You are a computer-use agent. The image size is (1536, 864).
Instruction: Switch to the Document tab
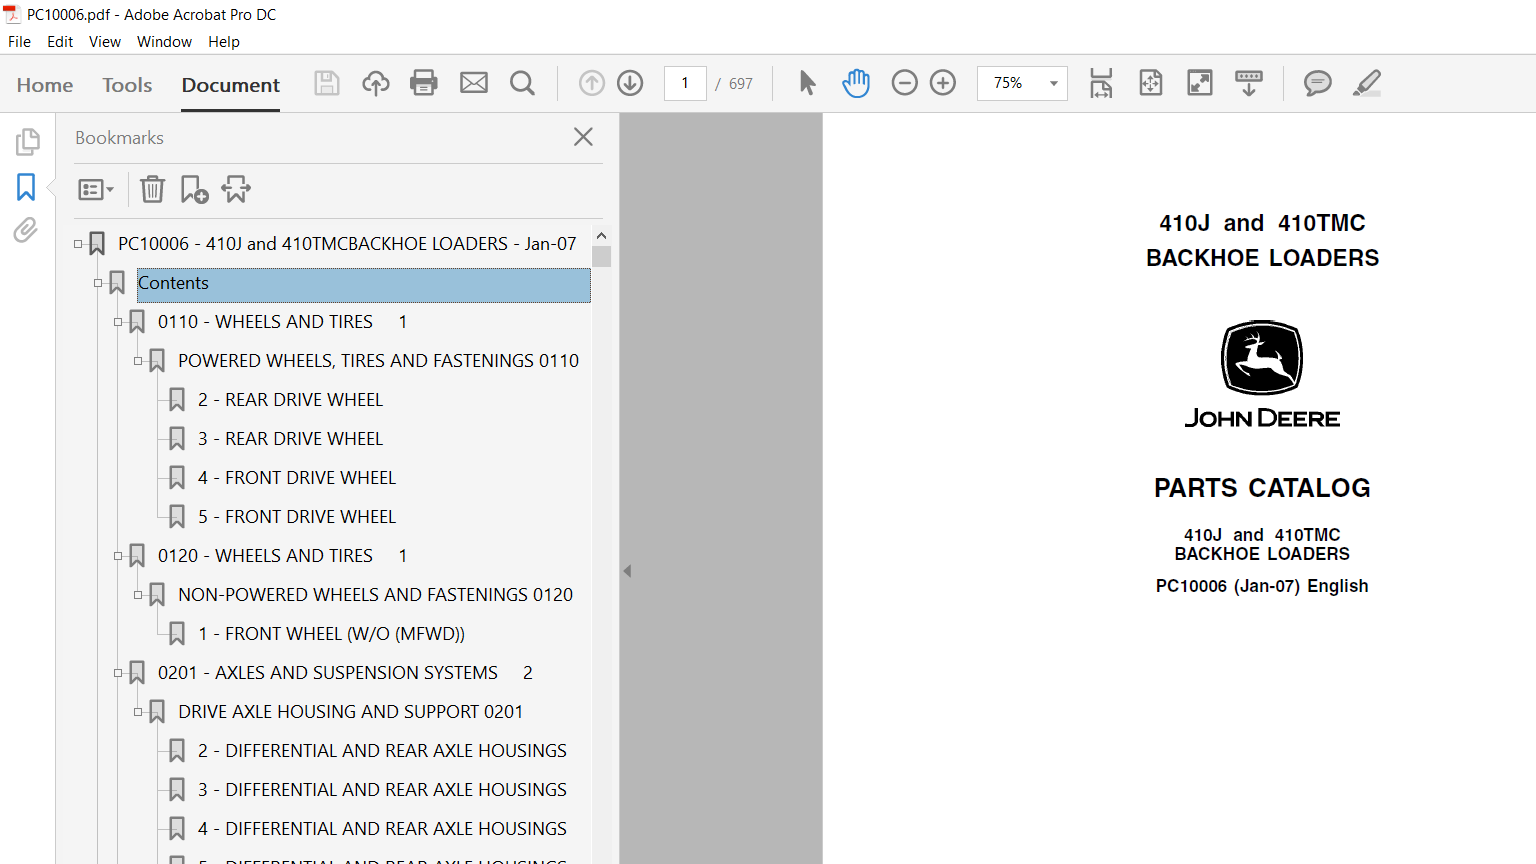[x=231, y=85]
